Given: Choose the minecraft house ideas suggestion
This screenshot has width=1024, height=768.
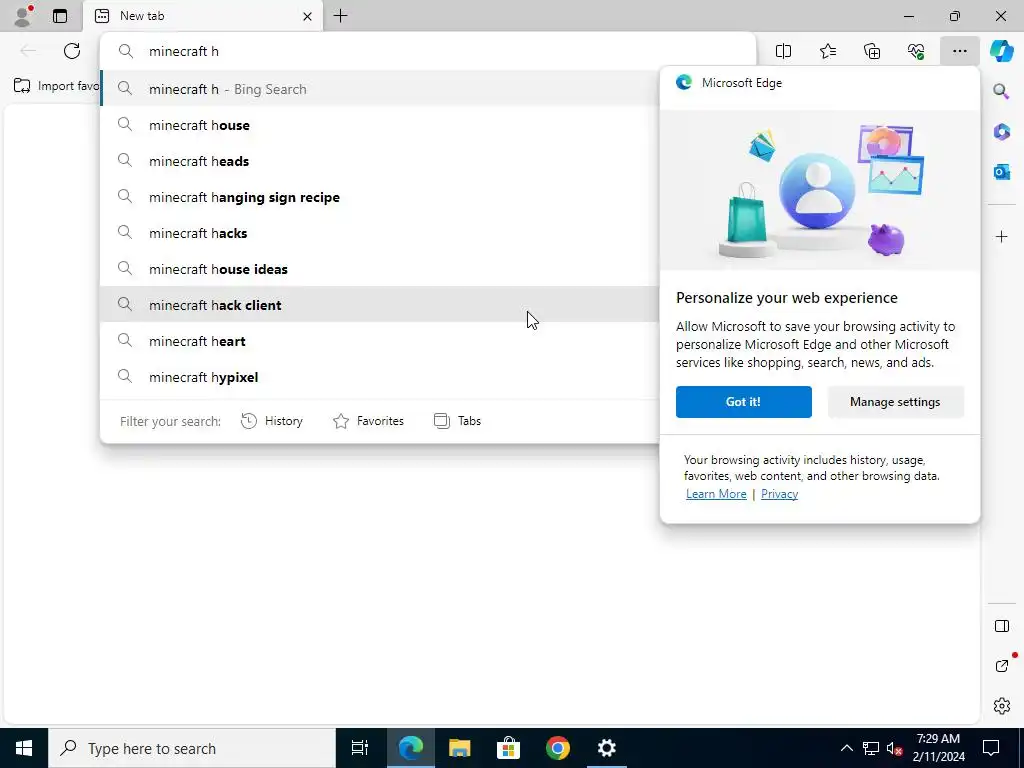Looking at the screenshot, I should 379,268.
